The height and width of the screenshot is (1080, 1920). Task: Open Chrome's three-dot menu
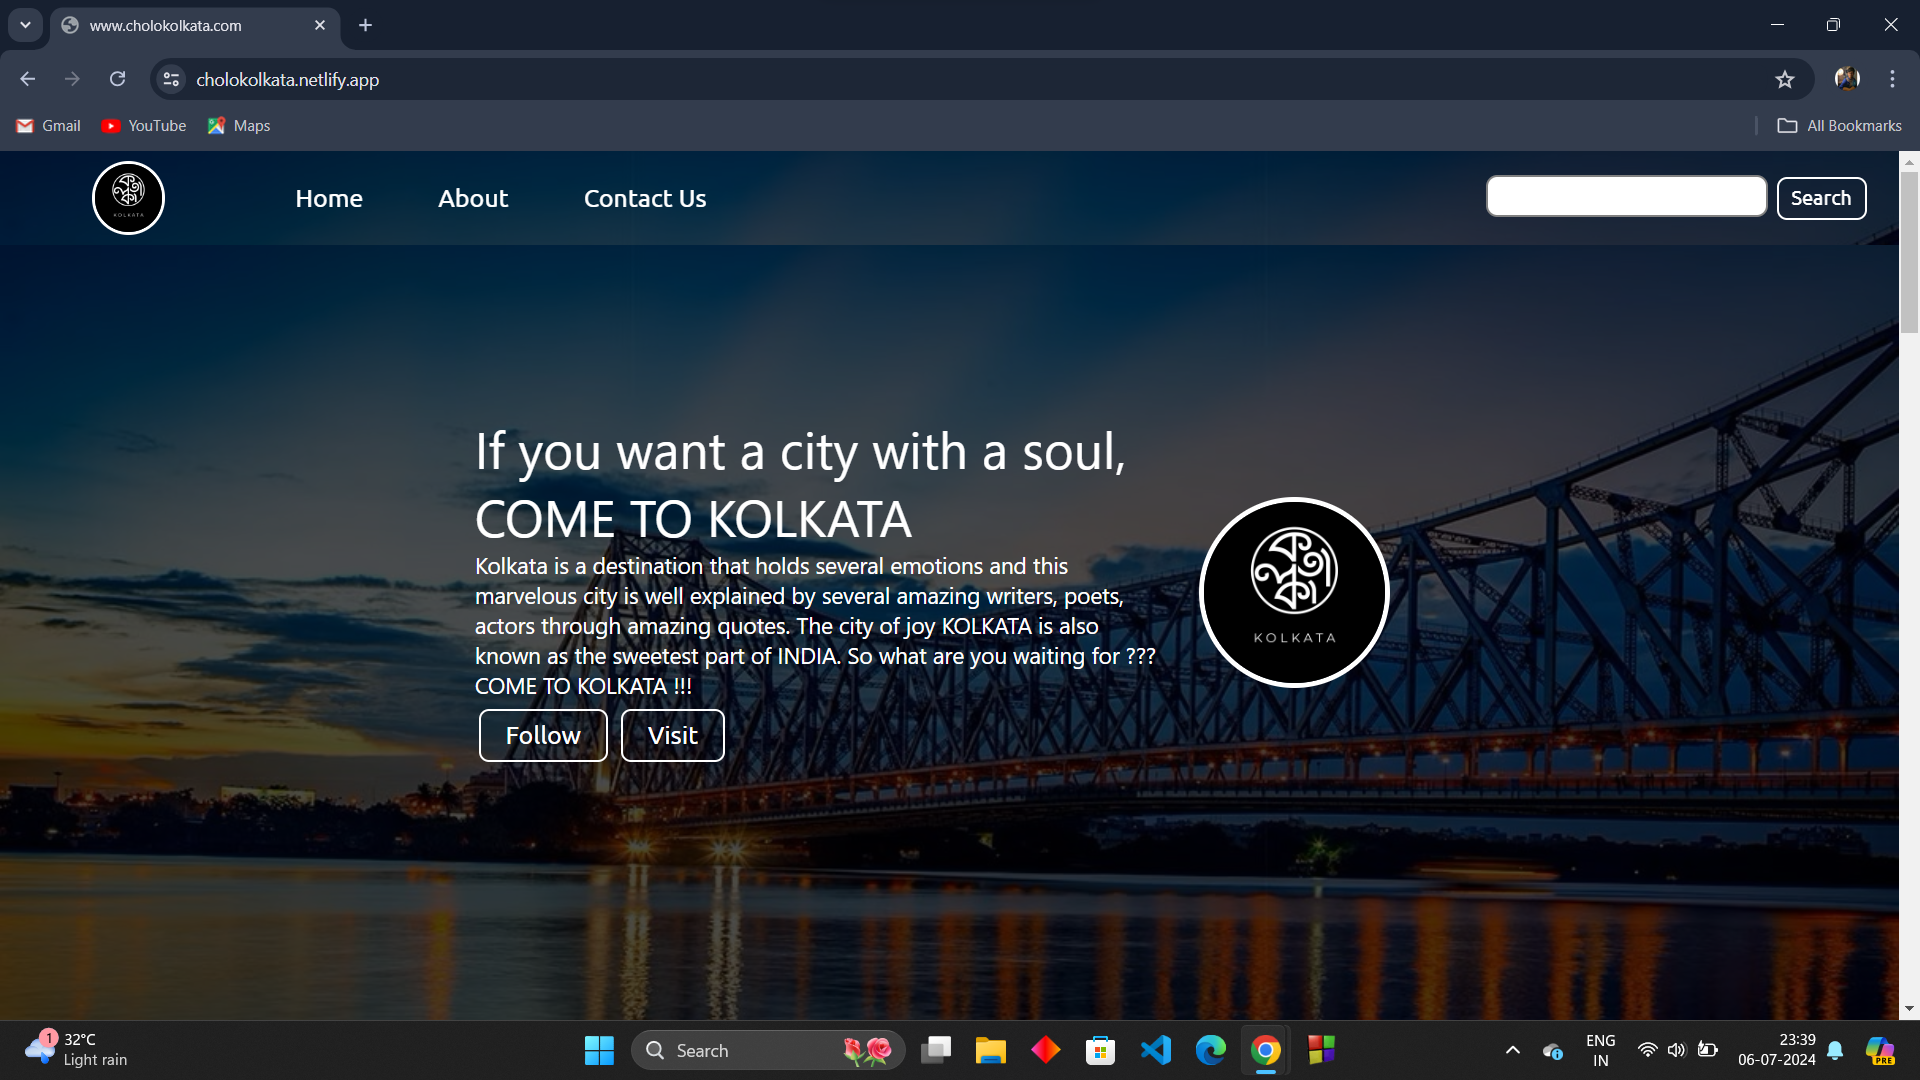(x=1891, y=78)
